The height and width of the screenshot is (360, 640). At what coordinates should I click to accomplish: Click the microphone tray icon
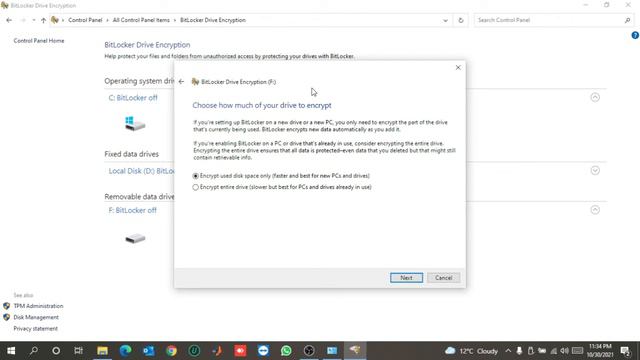pos(519,351)
